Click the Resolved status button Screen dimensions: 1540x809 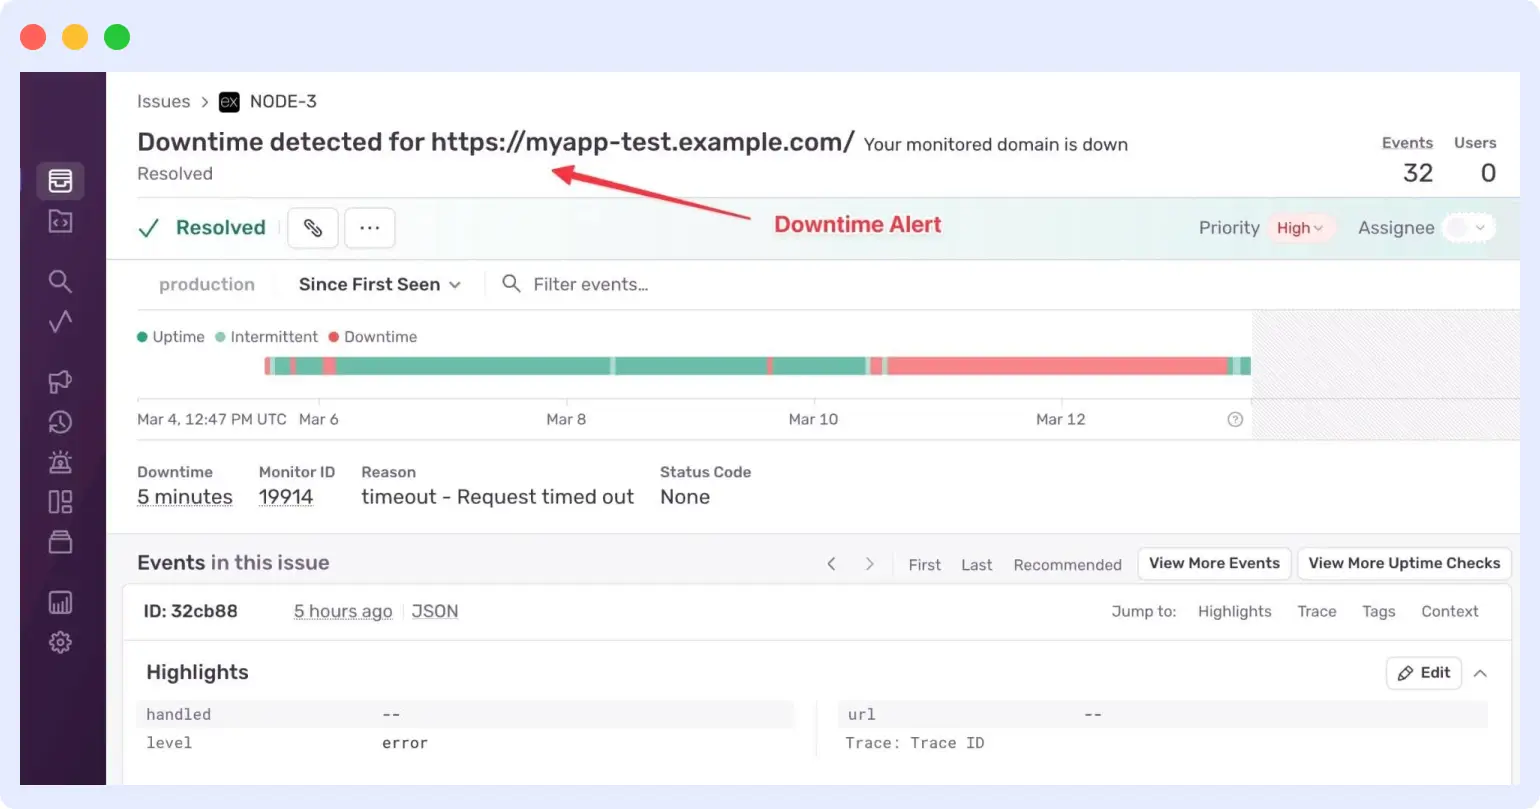220,228
